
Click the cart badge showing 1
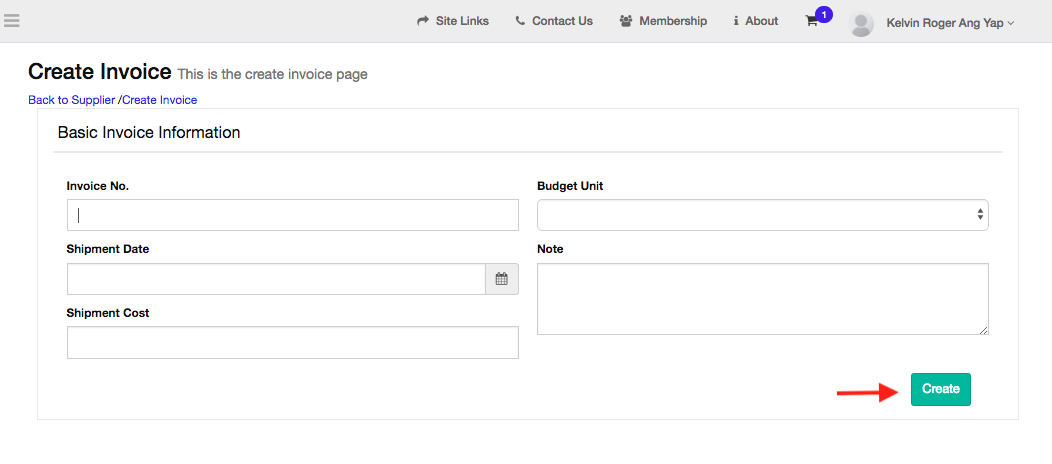(x=824, y=14)
